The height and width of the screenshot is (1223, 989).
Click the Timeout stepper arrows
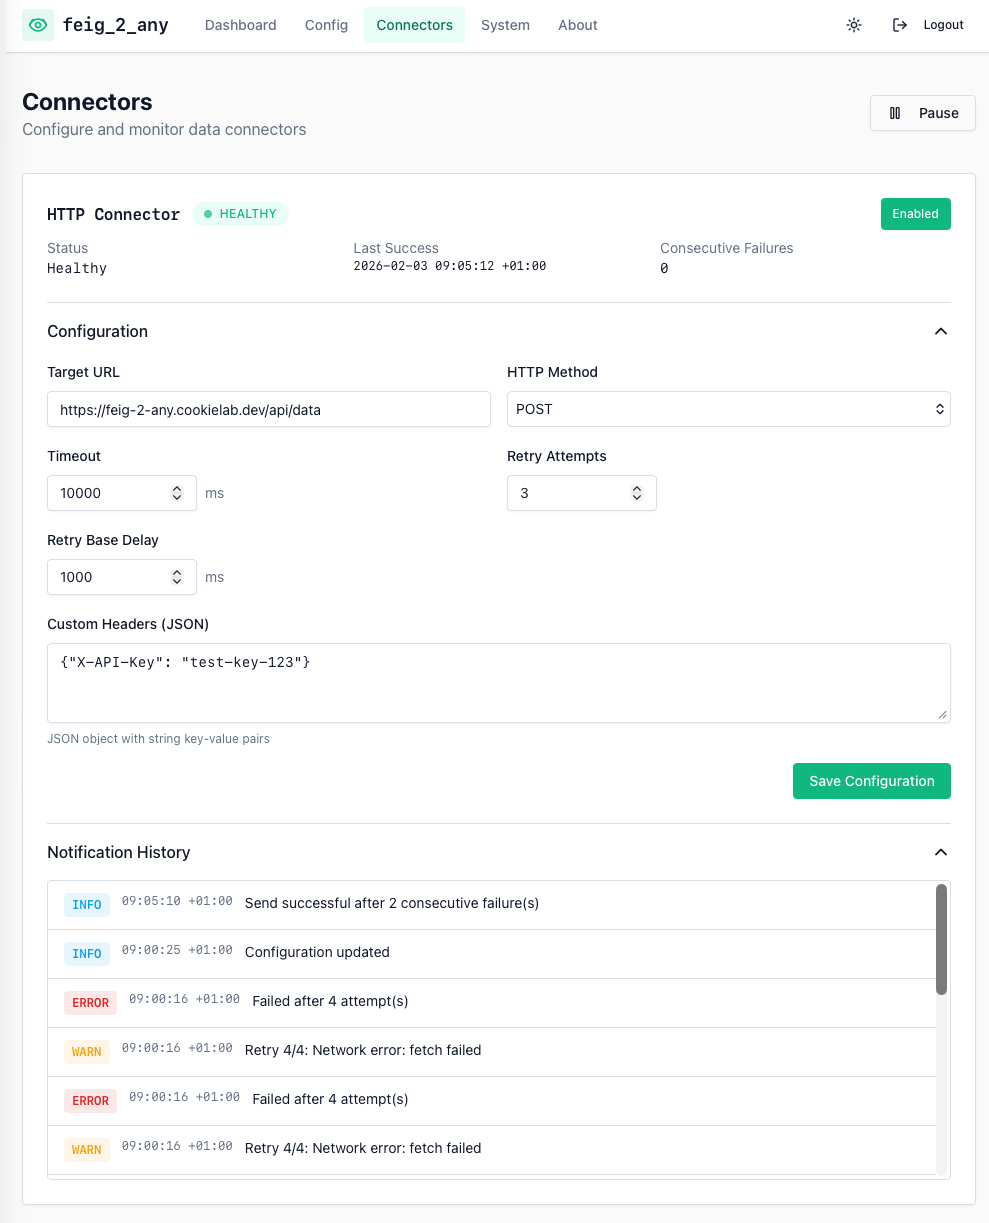pyautogui.click(x=177, y=493)
